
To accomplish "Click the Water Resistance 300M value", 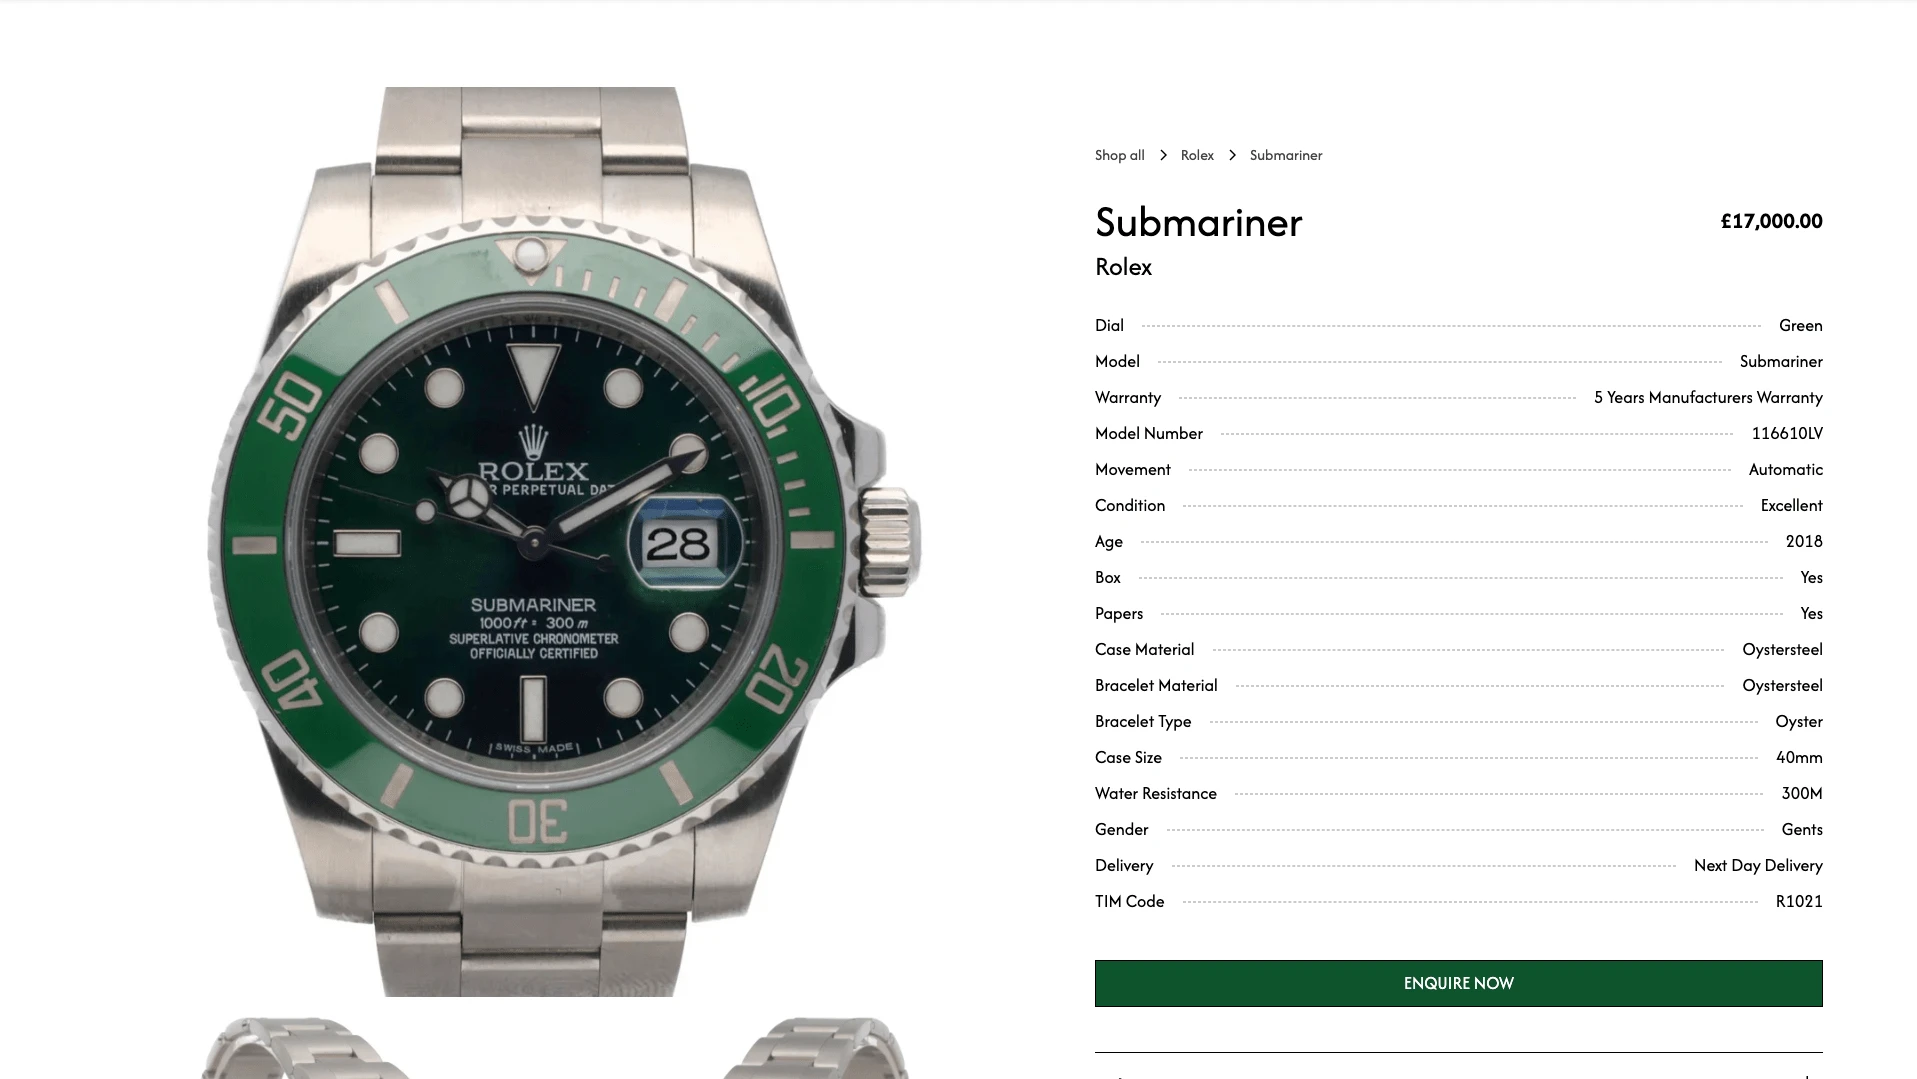I will 1801,793.
